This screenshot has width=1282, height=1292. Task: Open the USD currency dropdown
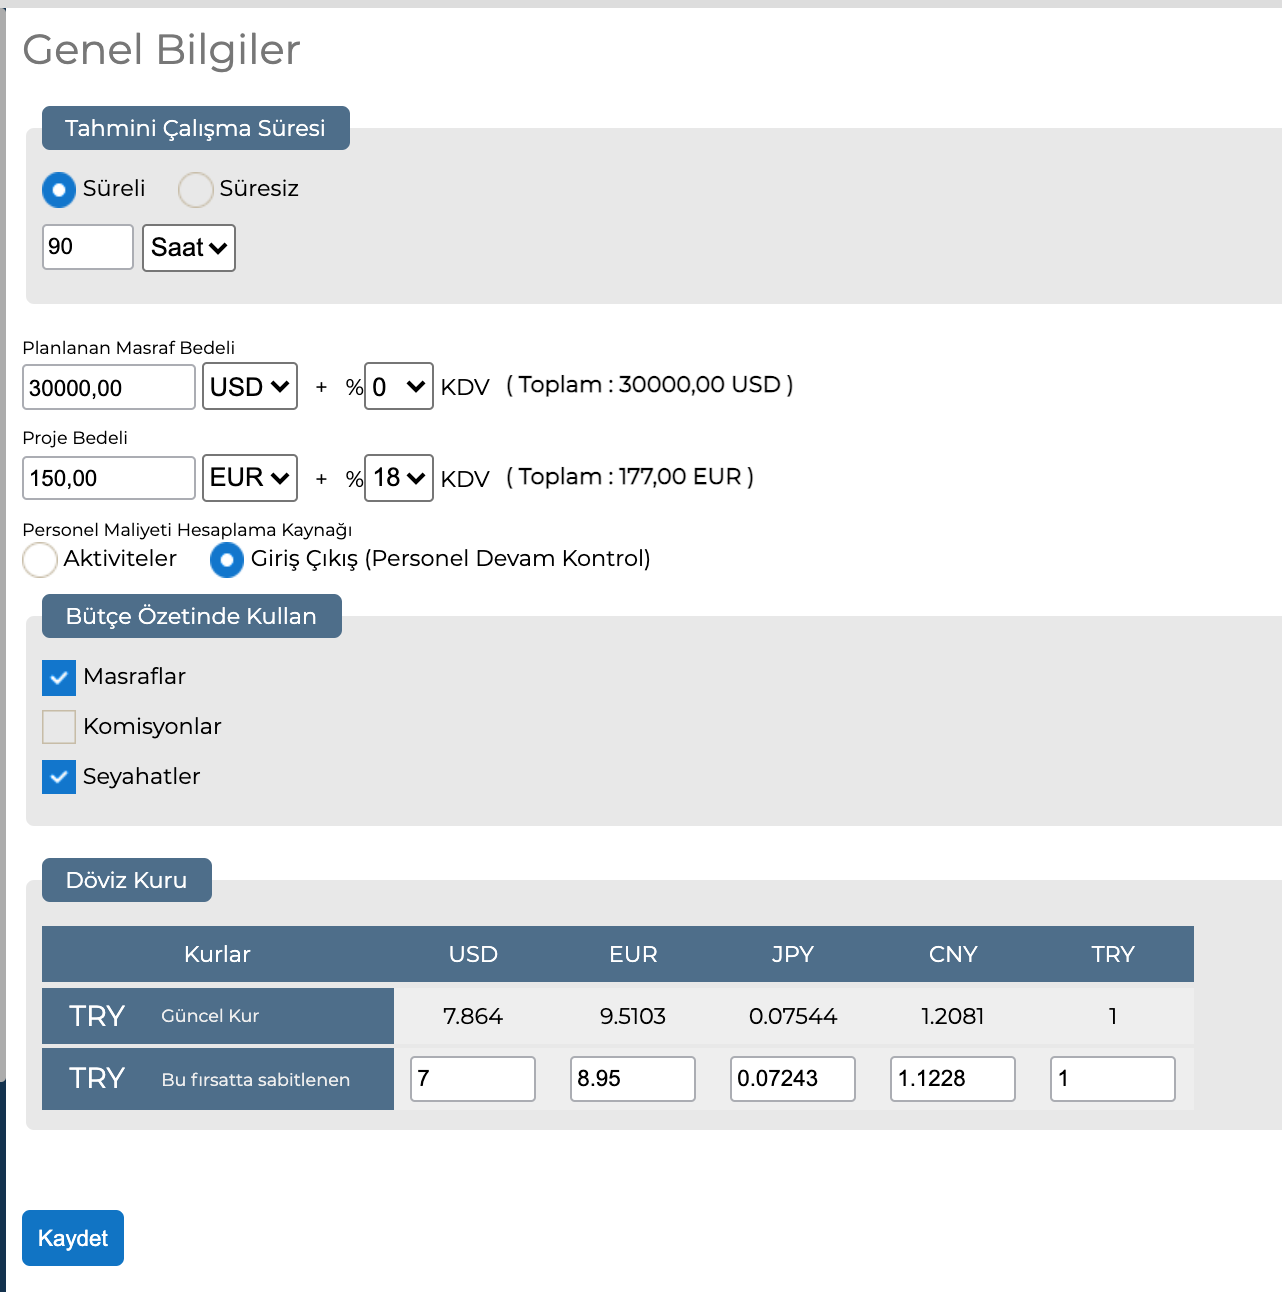point(250,386)
